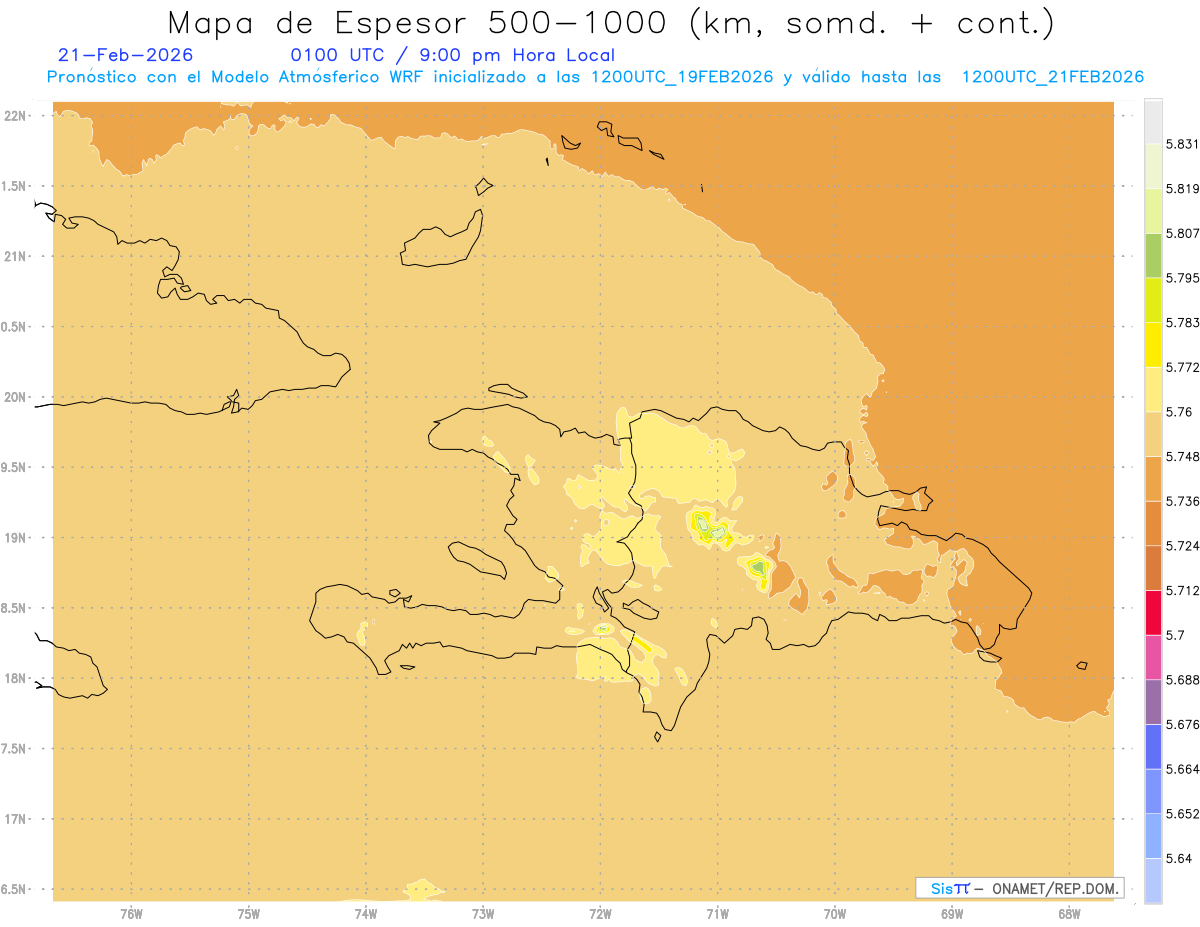Viewport: 1200px width, 927px height.
Task: Pick the pink legend swatch between 5.7 and 5.688
Action: point(1153,657)
